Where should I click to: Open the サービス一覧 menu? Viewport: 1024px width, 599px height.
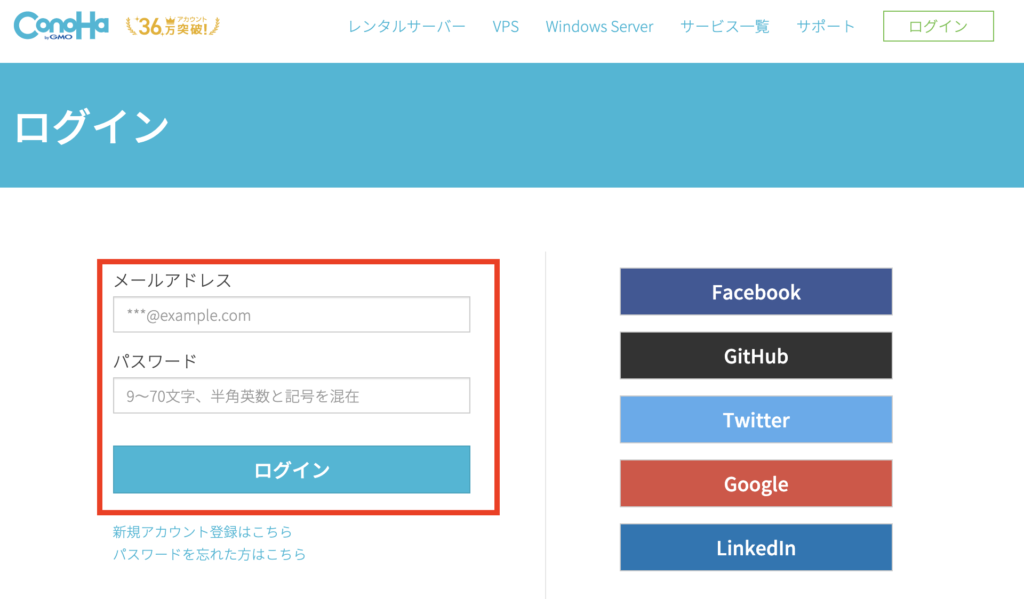[x=725, y=27]
